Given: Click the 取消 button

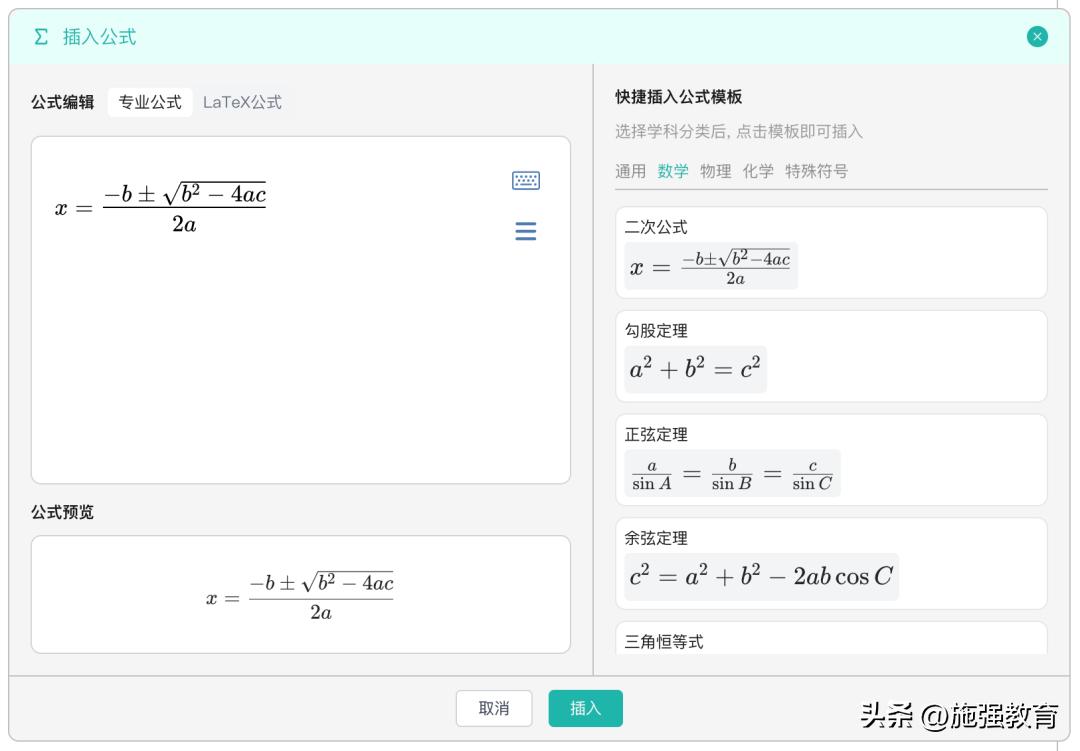Looking at the screenshot, I should [494, 708].
